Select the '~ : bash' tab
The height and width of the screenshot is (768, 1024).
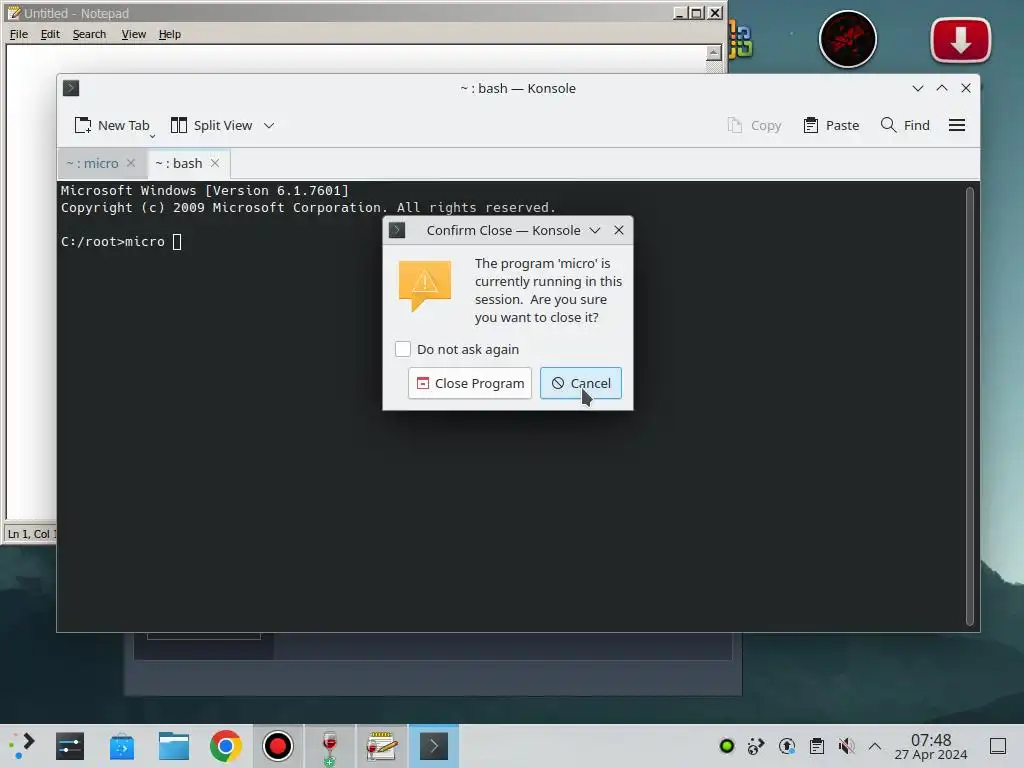point(178,163)
